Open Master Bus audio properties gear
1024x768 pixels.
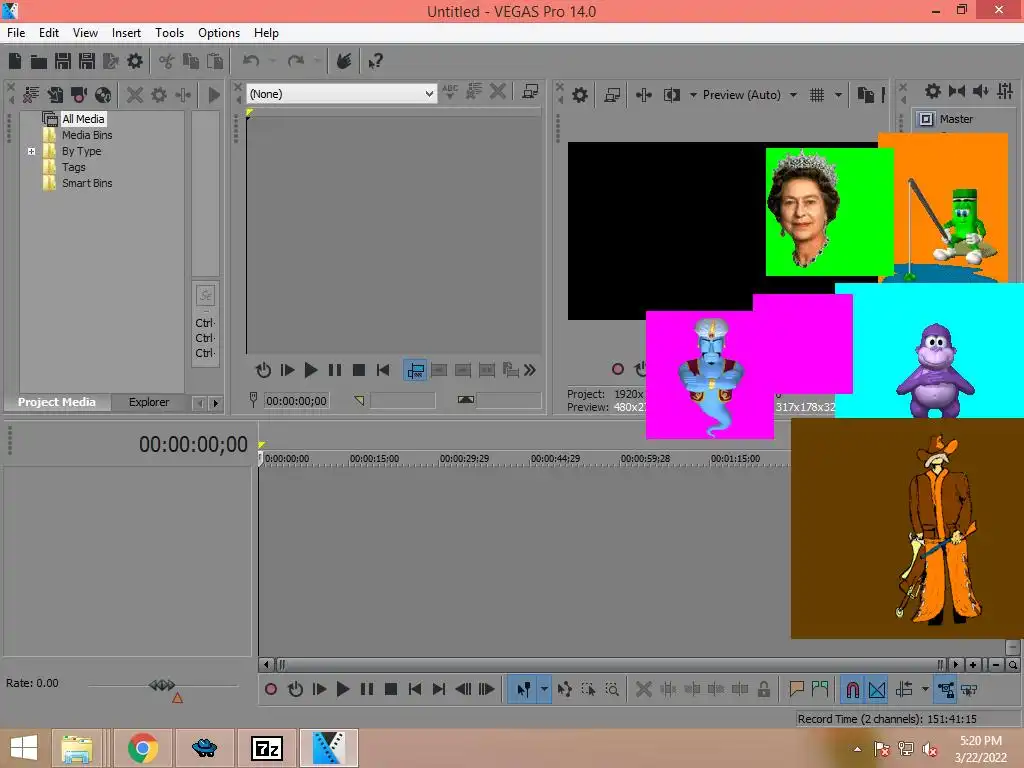(933, 91)
